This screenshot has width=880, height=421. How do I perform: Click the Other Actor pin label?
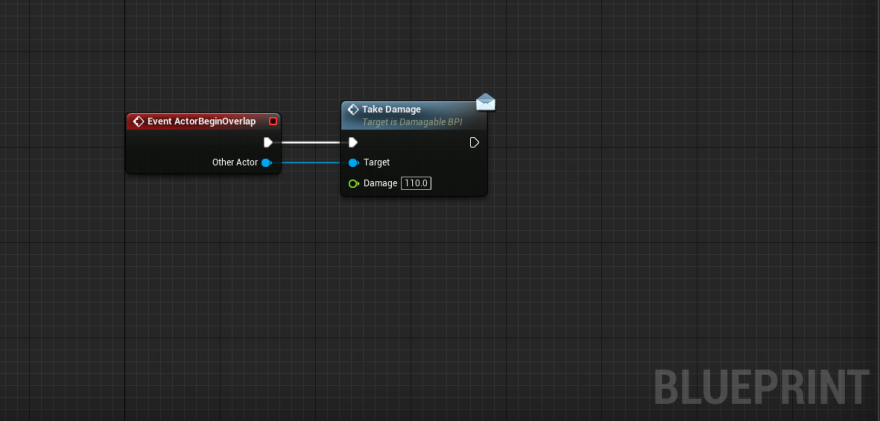234,162
